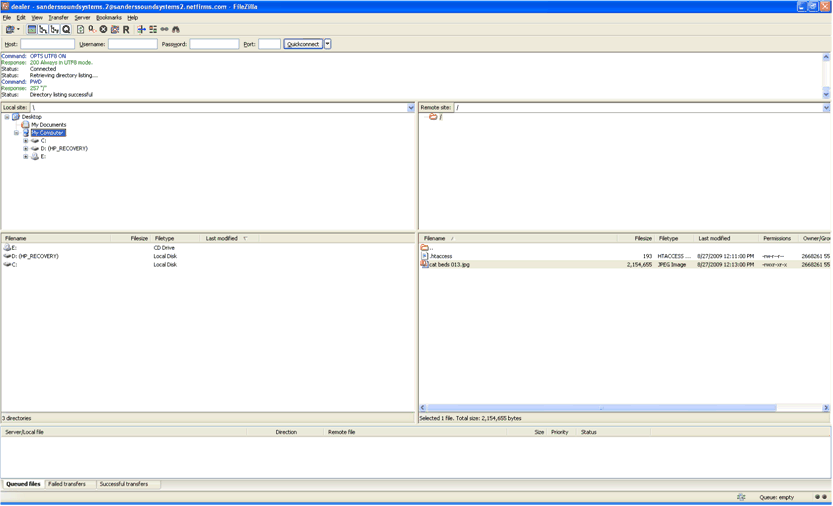Disconnect from the current server
This screenshot has width=833, height=506.
click(x=115, y=30)
